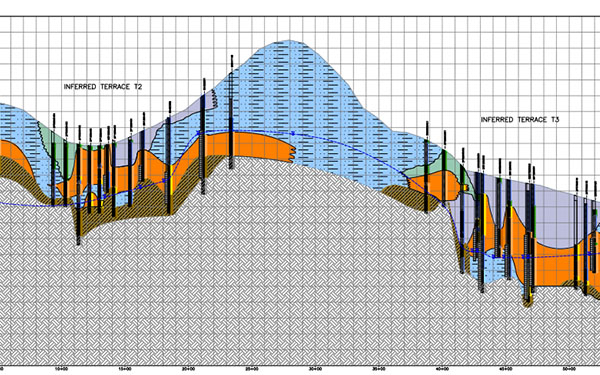Select the 15+00 station marker
Screen dimensions: 600x375
click(x=125, y=369)
